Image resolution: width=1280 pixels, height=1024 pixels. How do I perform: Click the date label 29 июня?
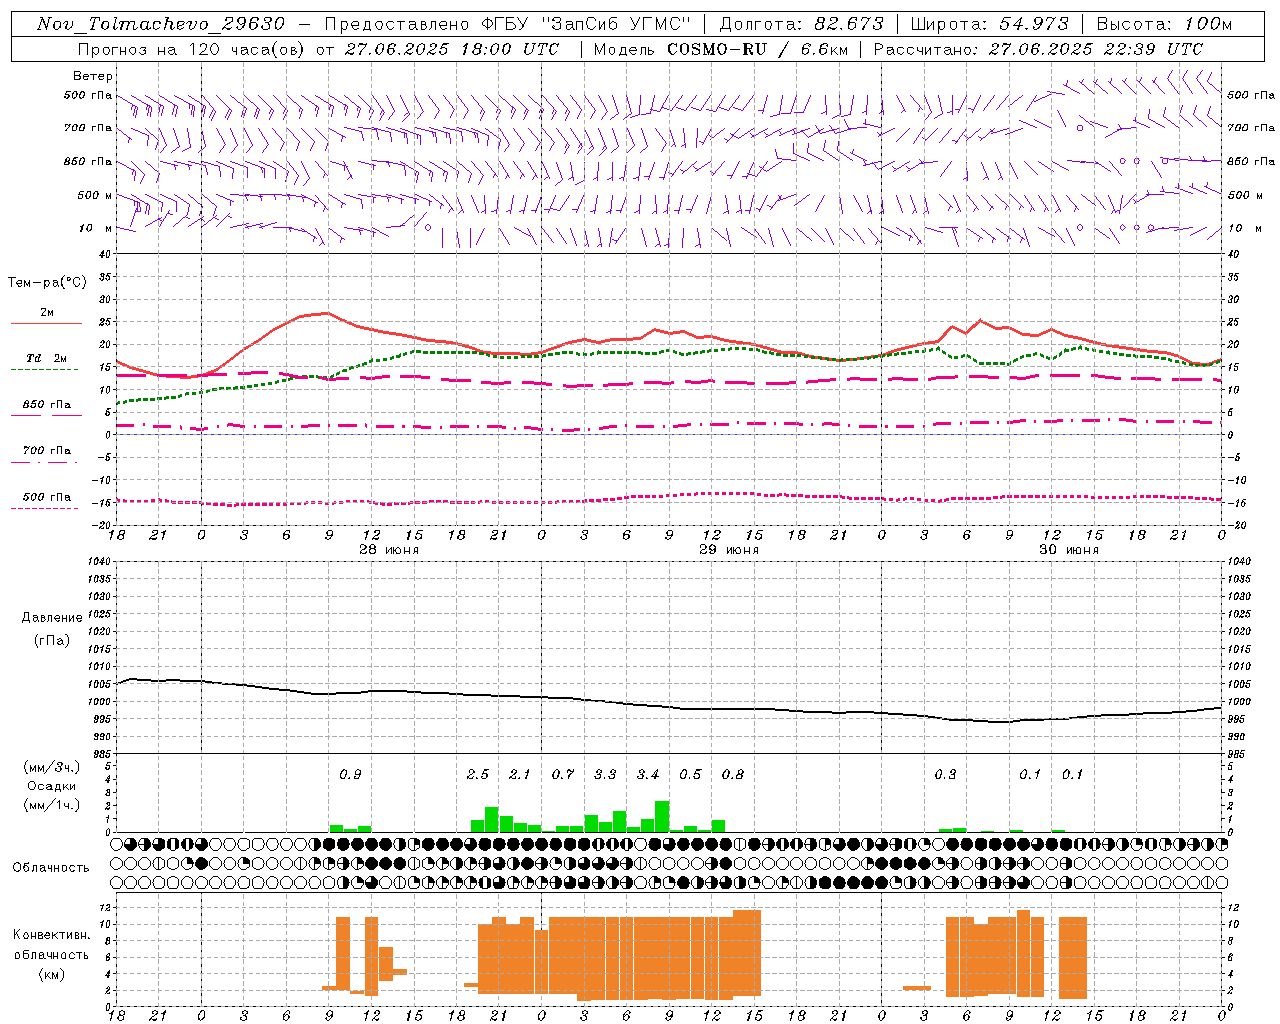[x=729, y=549]
